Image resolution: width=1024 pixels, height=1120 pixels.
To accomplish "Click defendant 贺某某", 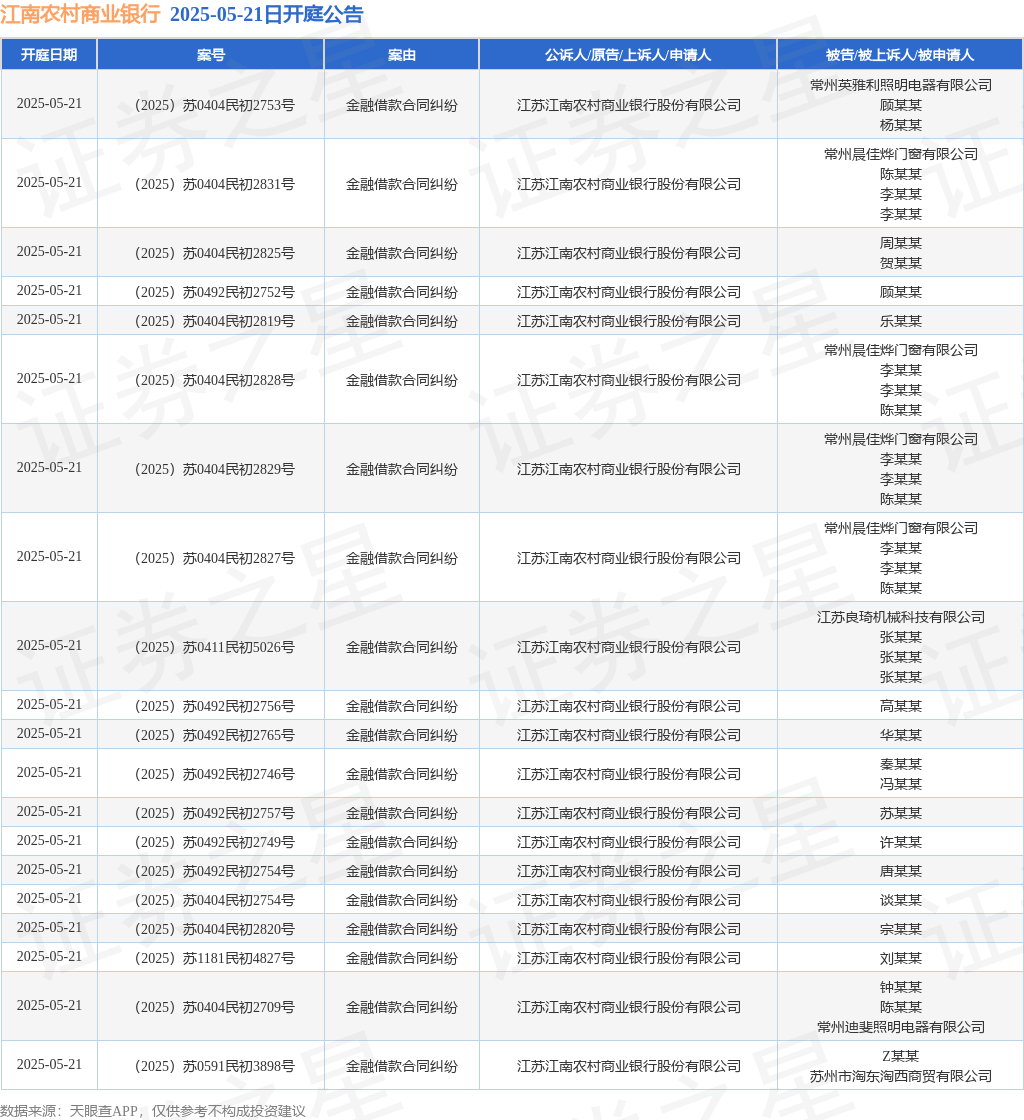I will click(900, 263).
